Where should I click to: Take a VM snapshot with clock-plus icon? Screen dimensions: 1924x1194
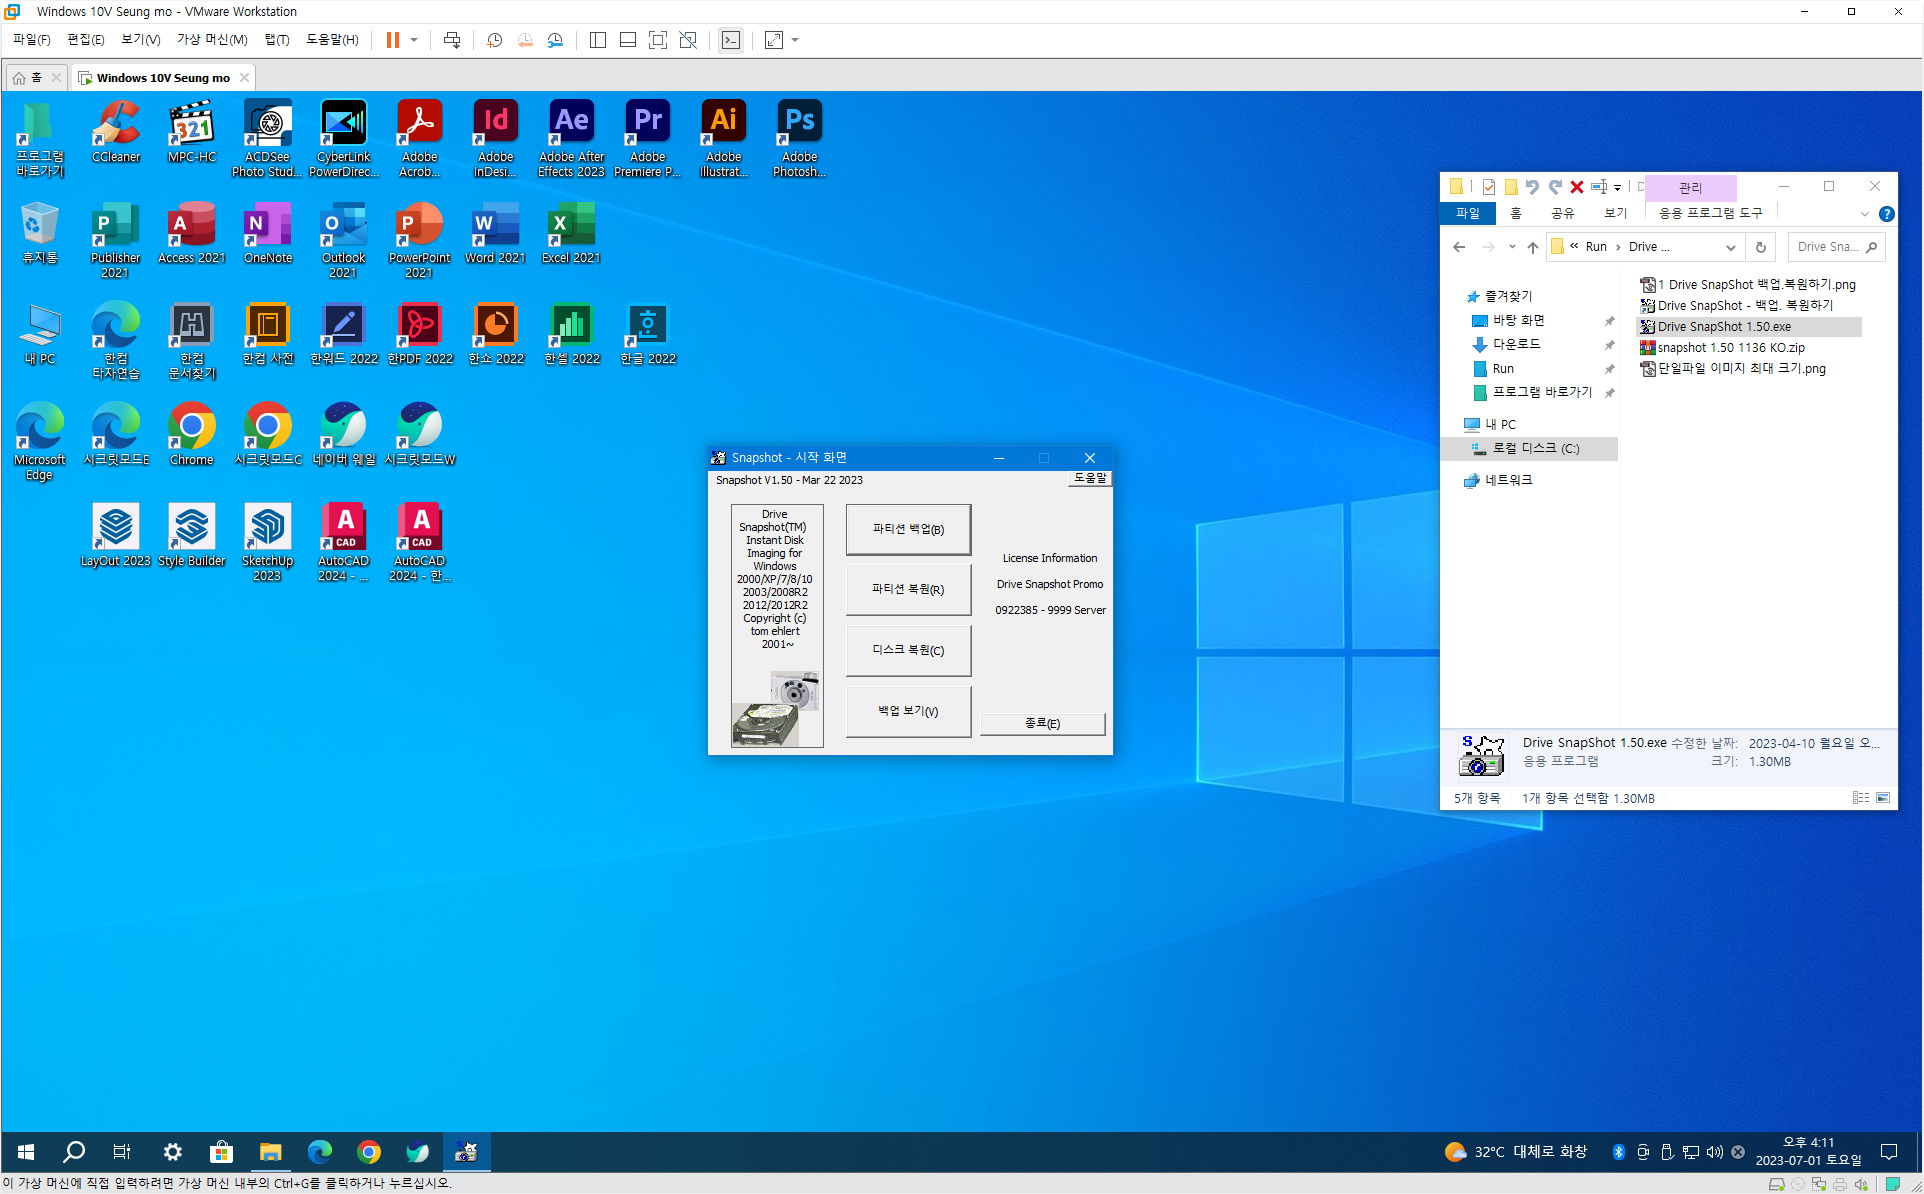click(494, 40)
